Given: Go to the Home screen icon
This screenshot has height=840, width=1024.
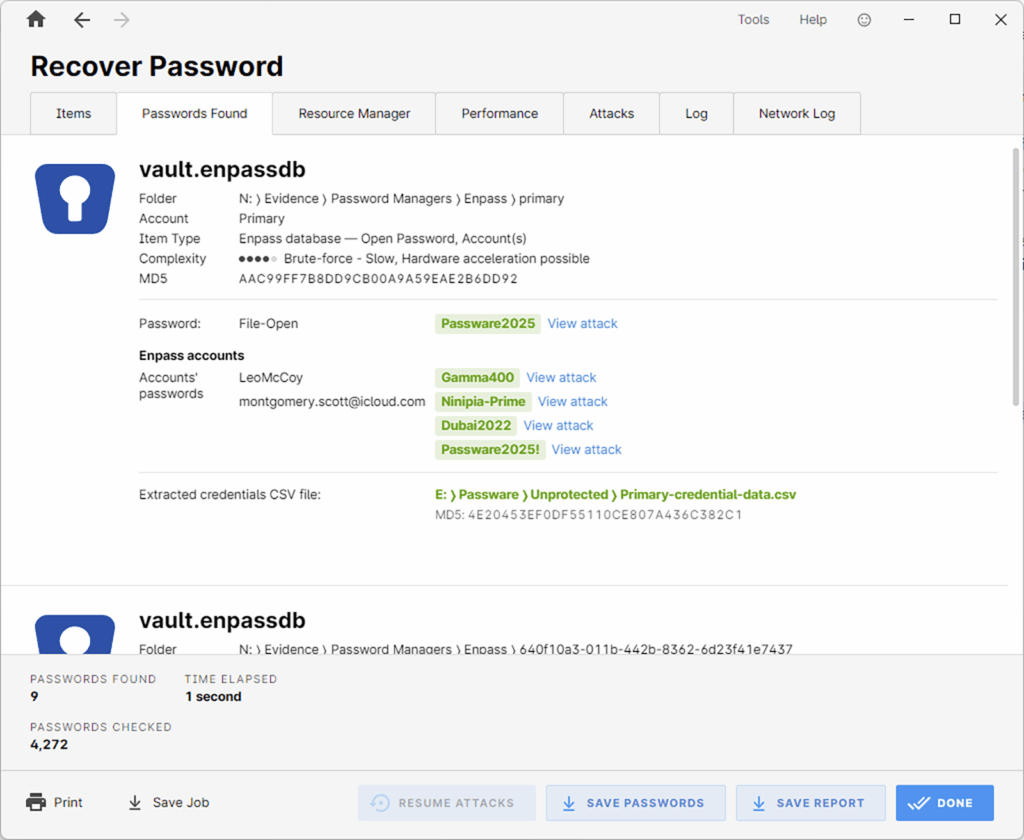Looking at the screenshot, I should tap(36, 20).
